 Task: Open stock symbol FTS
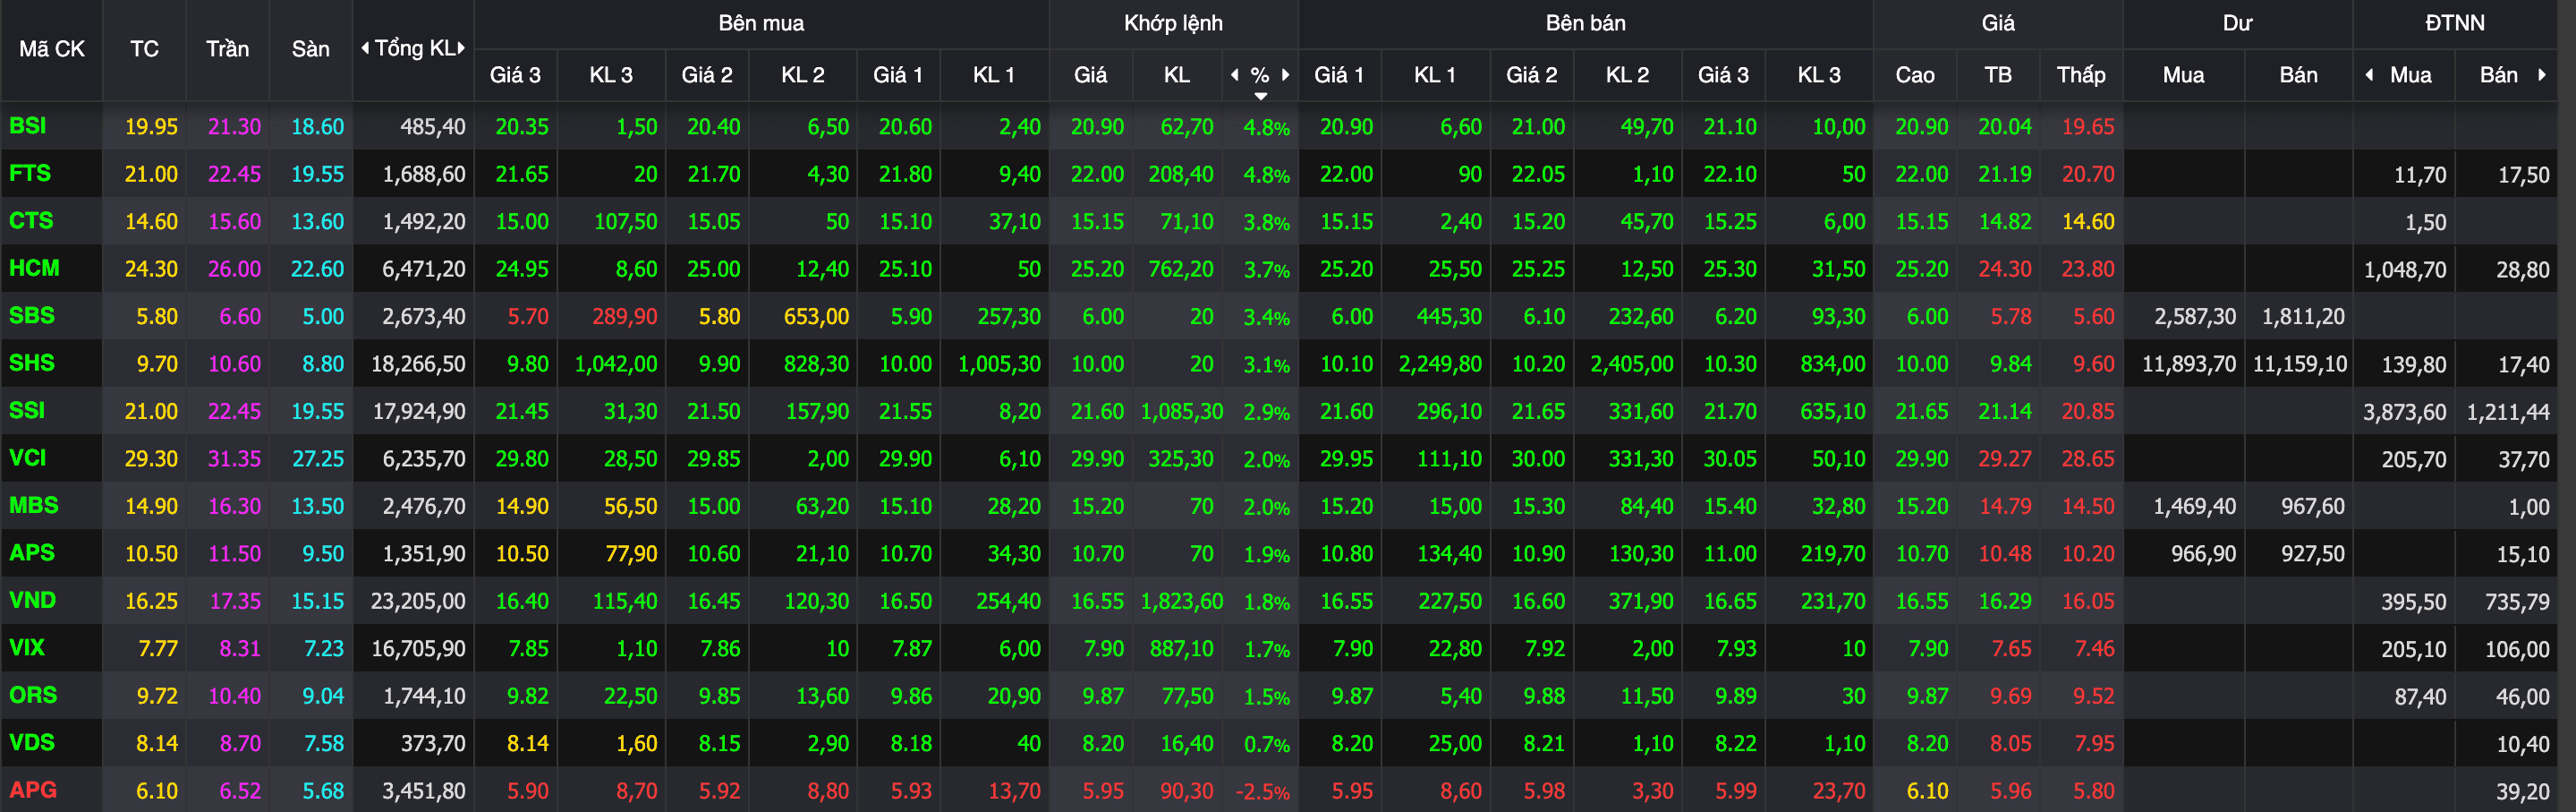tap(29, 174)
